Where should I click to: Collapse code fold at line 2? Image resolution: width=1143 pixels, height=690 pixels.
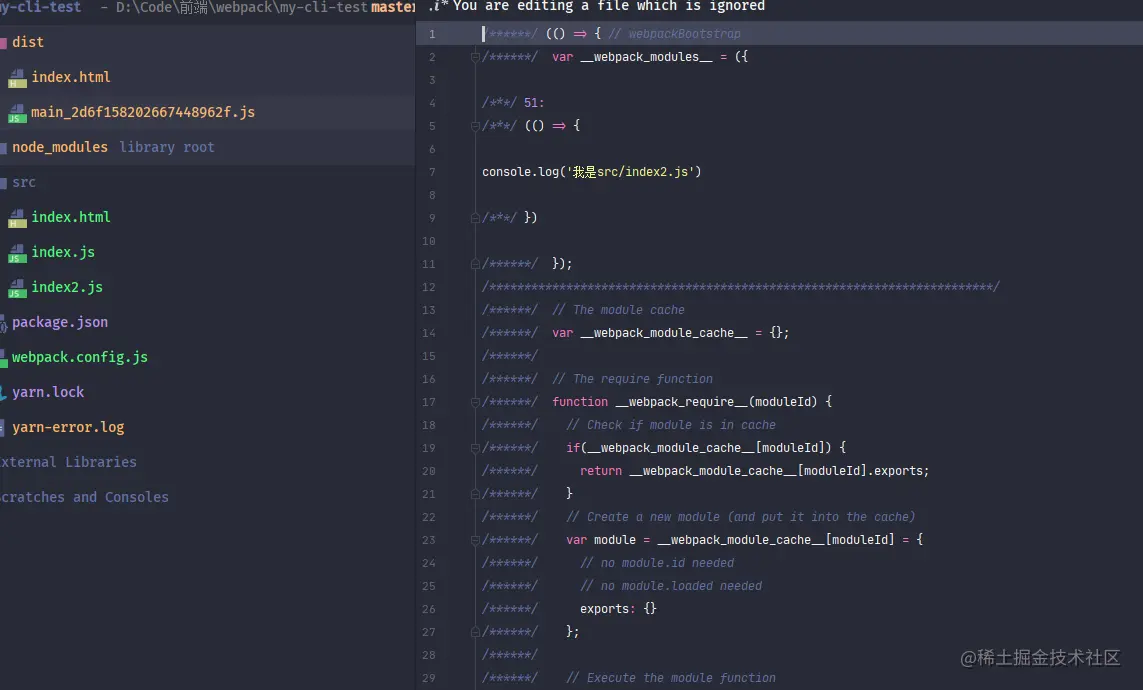475,57
